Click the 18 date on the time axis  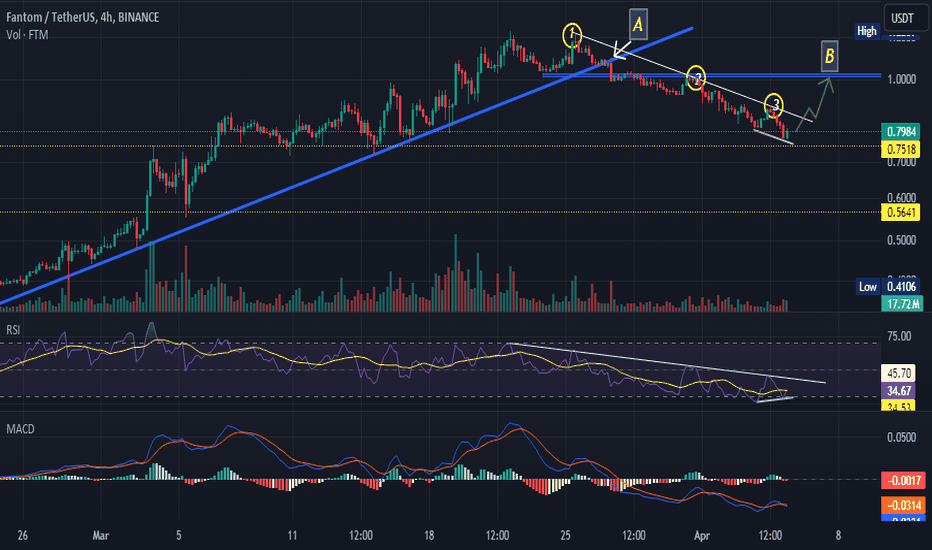[429, 536]
